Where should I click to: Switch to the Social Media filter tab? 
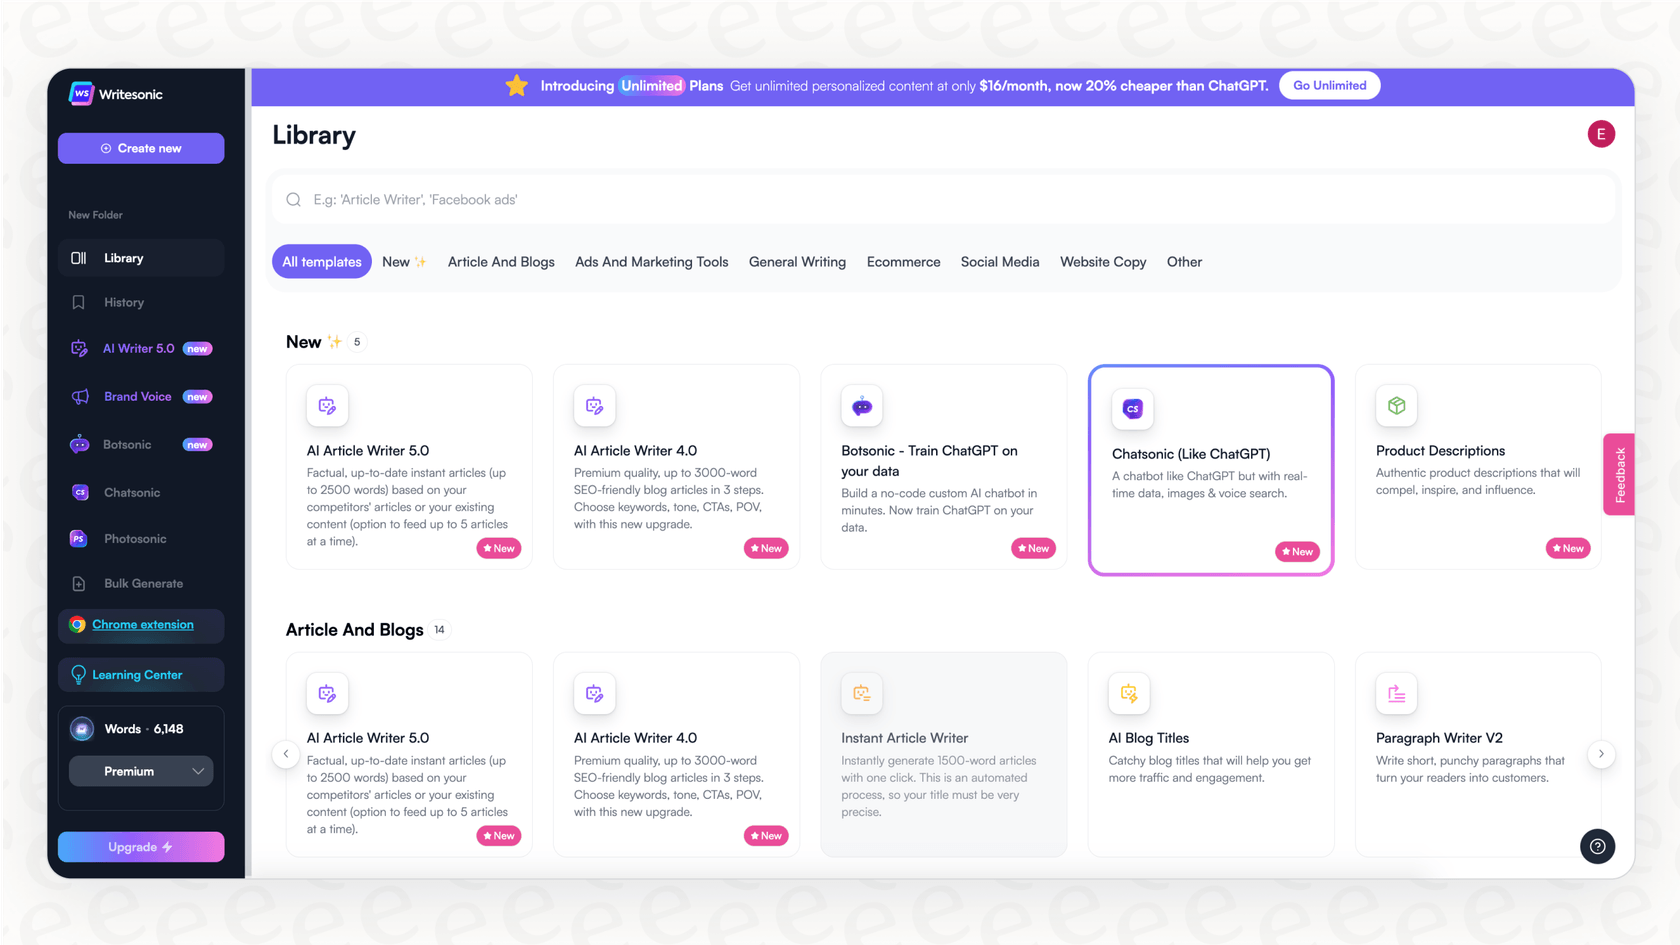click(x=1000, y=261)
